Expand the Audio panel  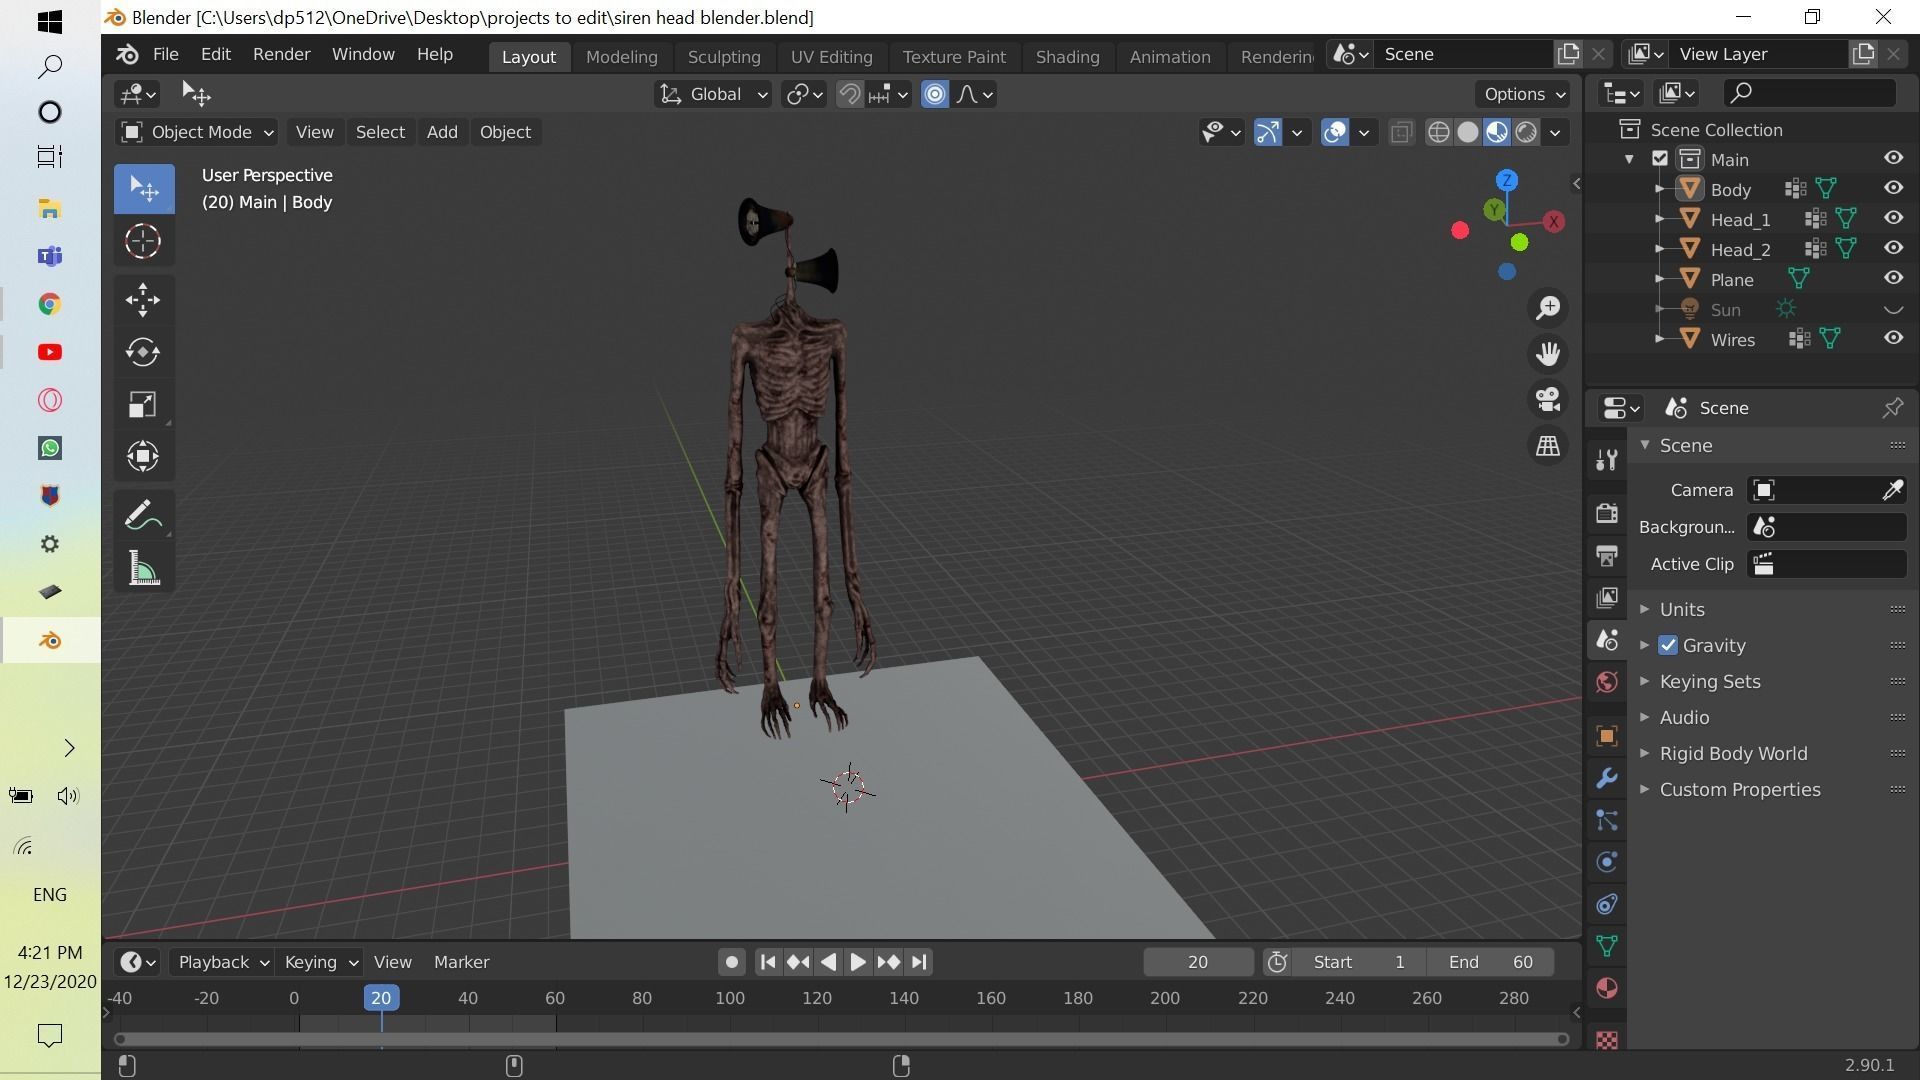tap(1684, 717)
